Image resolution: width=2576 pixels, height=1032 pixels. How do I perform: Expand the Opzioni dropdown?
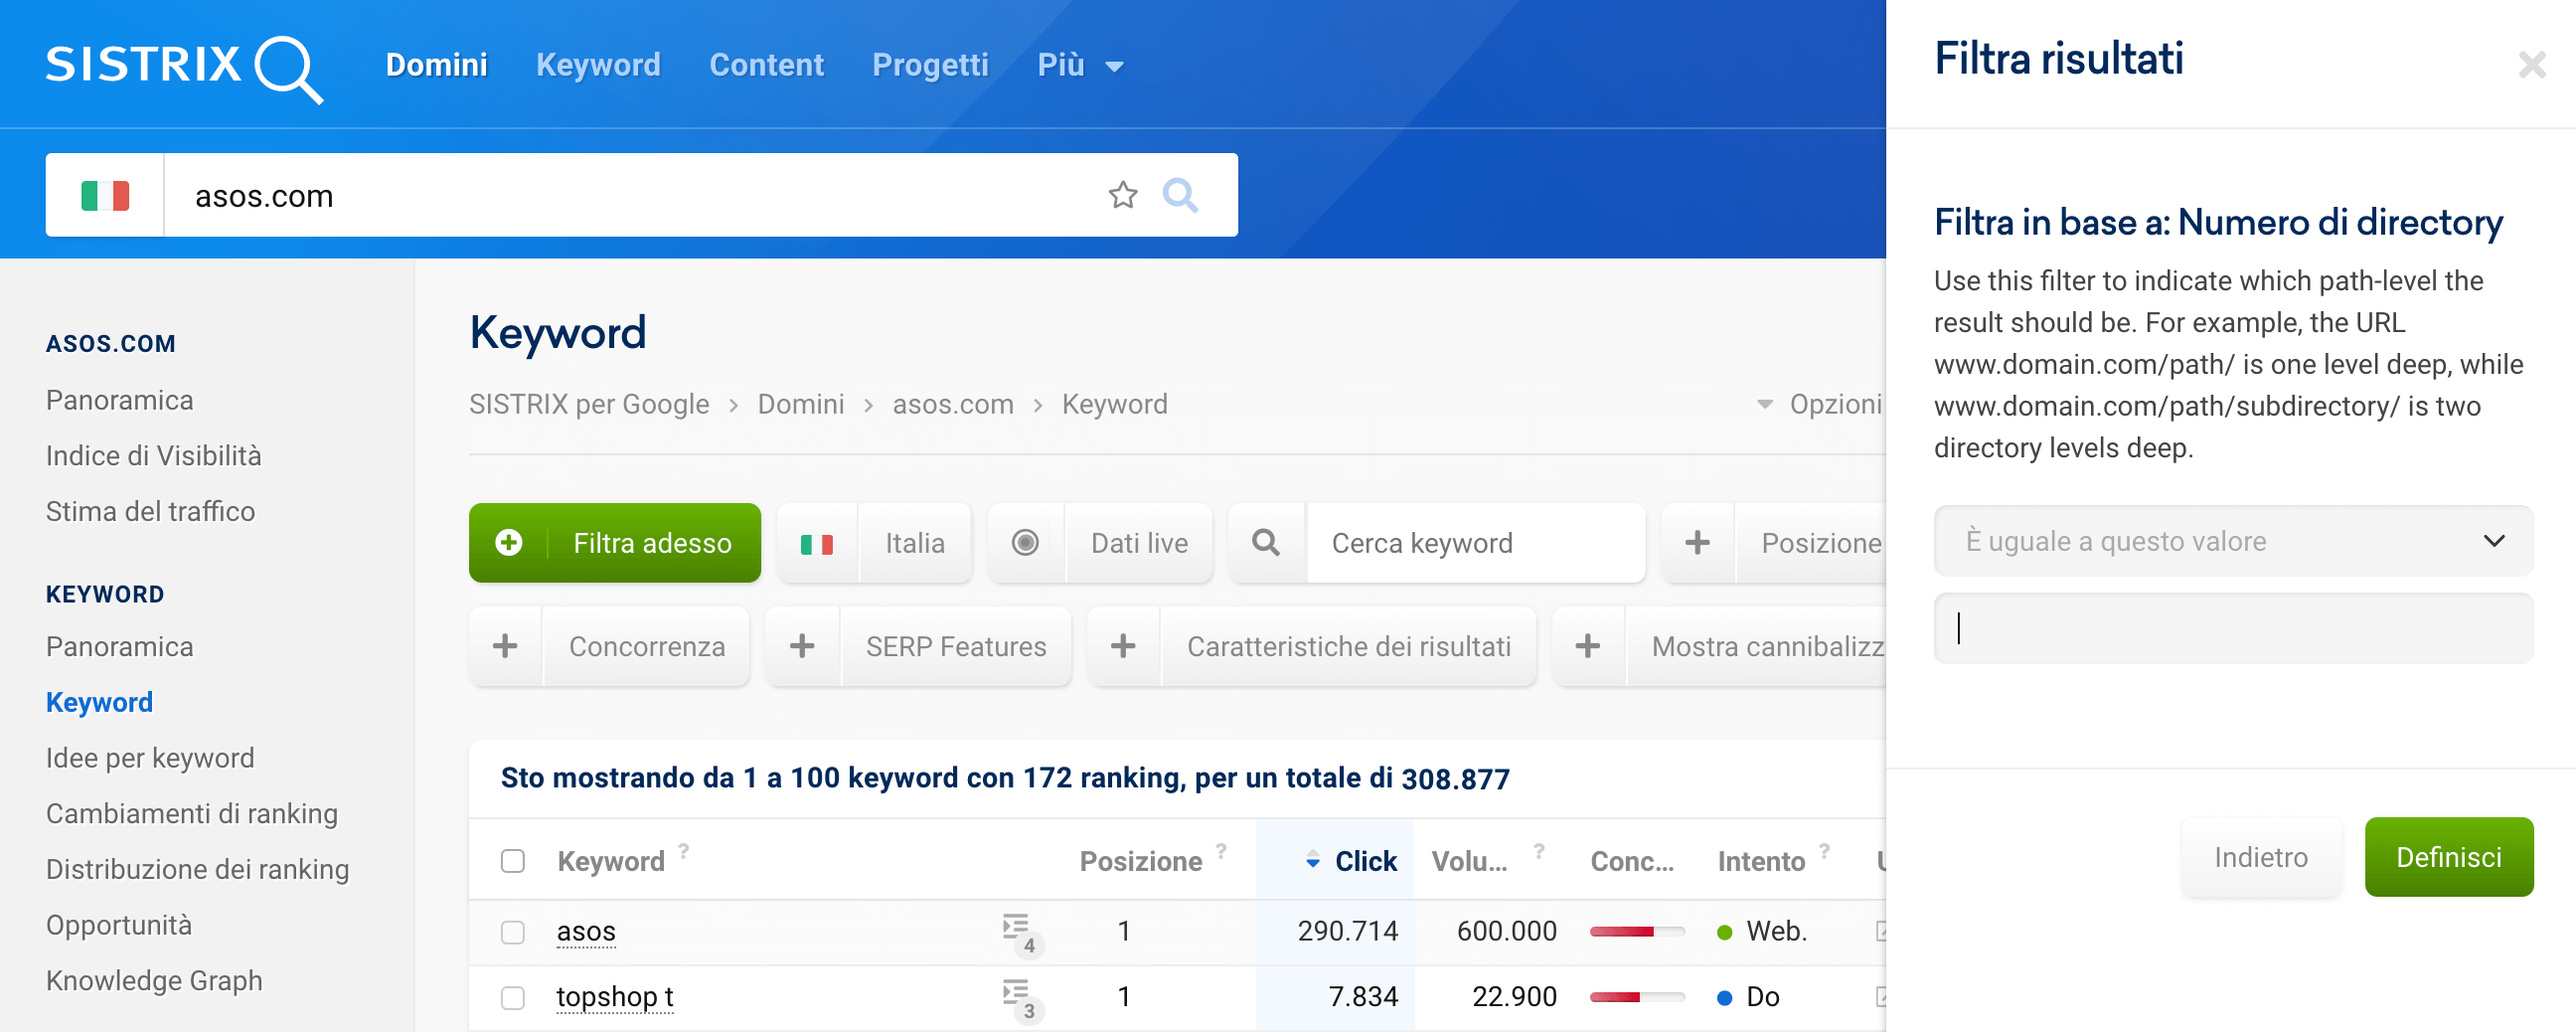1820,404
